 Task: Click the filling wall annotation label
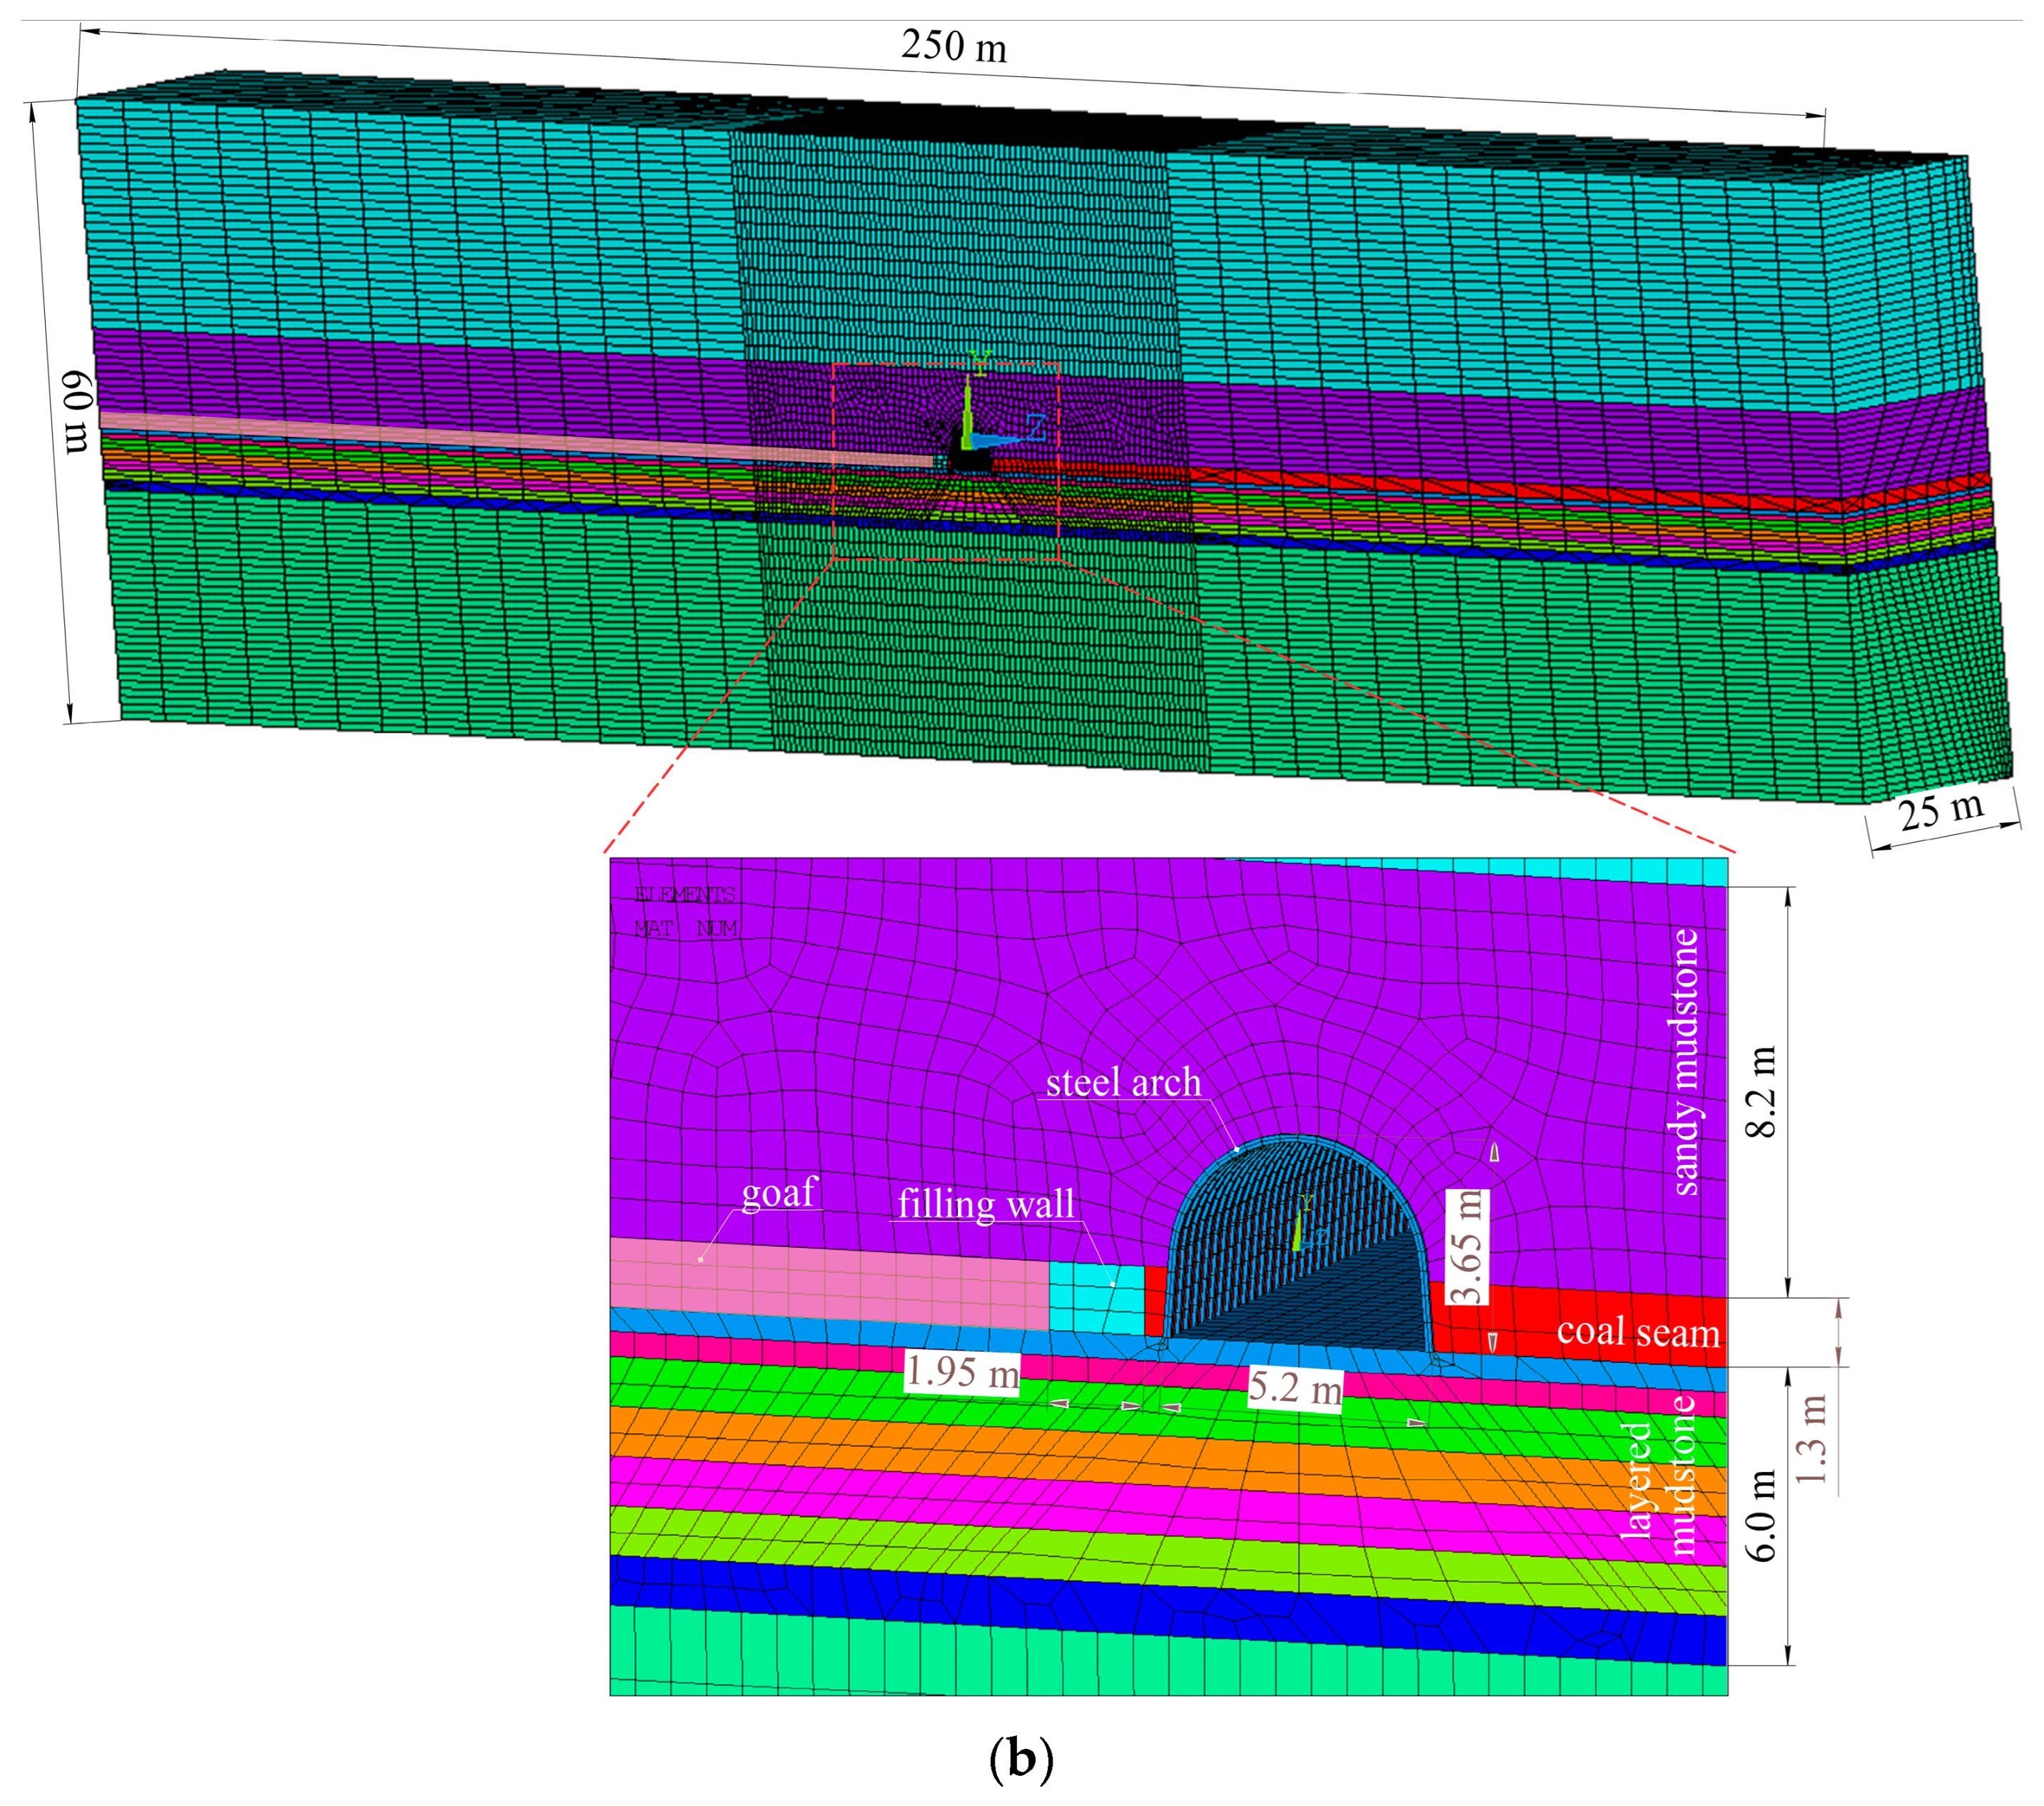point(986,1204)
